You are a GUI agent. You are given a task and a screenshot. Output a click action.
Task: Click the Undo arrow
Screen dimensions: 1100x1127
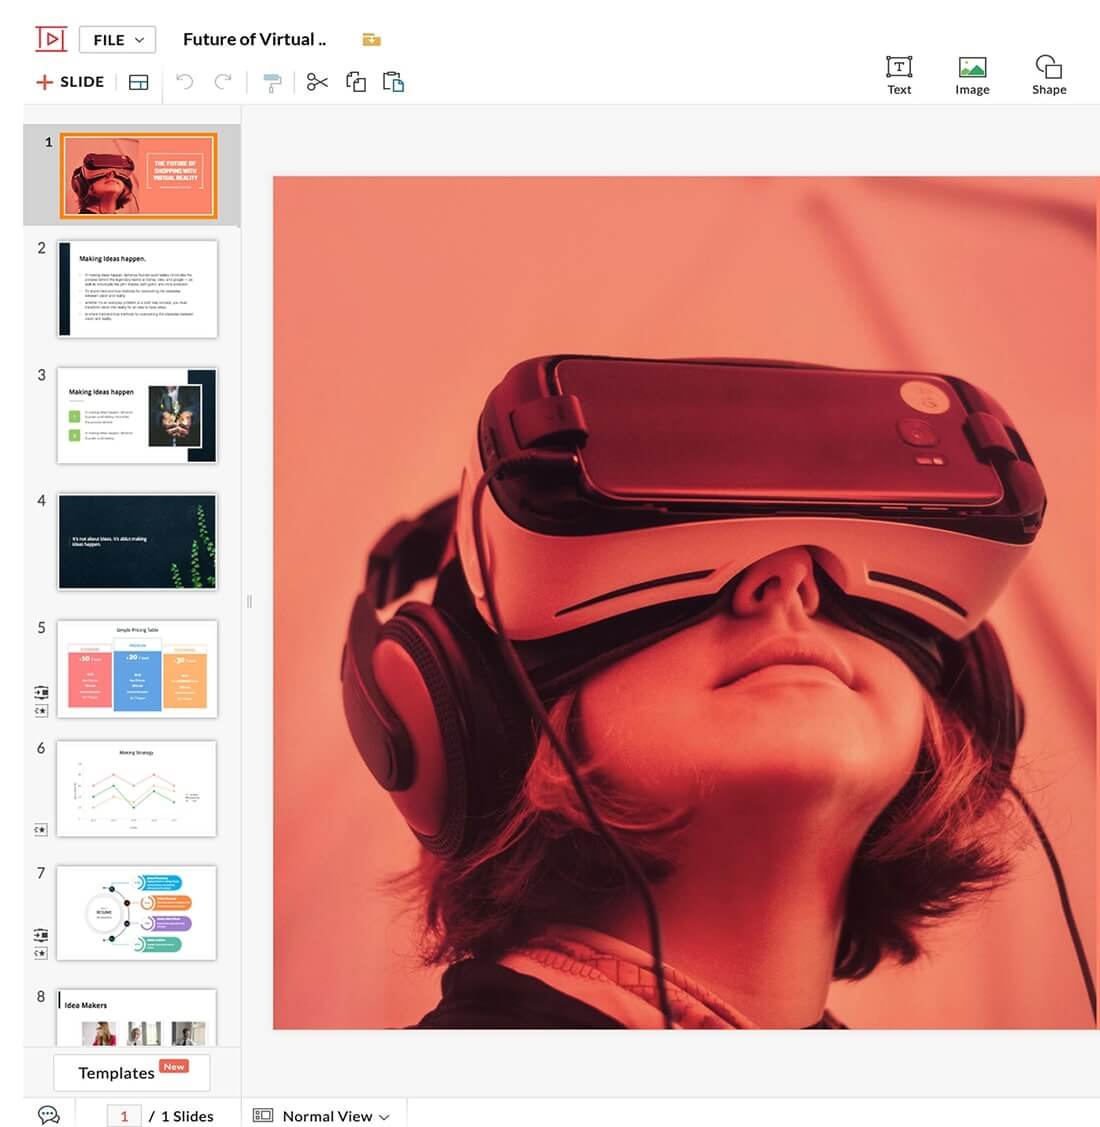185,82
